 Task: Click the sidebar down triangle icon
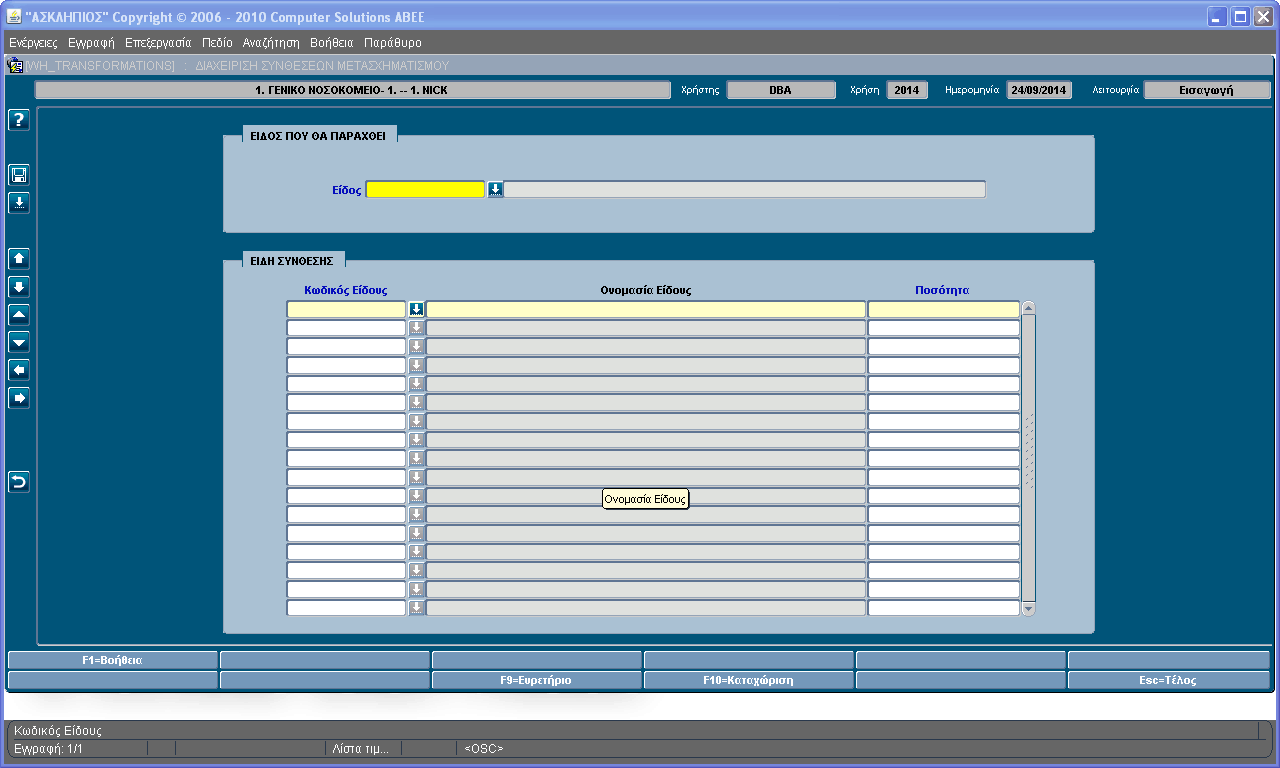coord(19,343)
